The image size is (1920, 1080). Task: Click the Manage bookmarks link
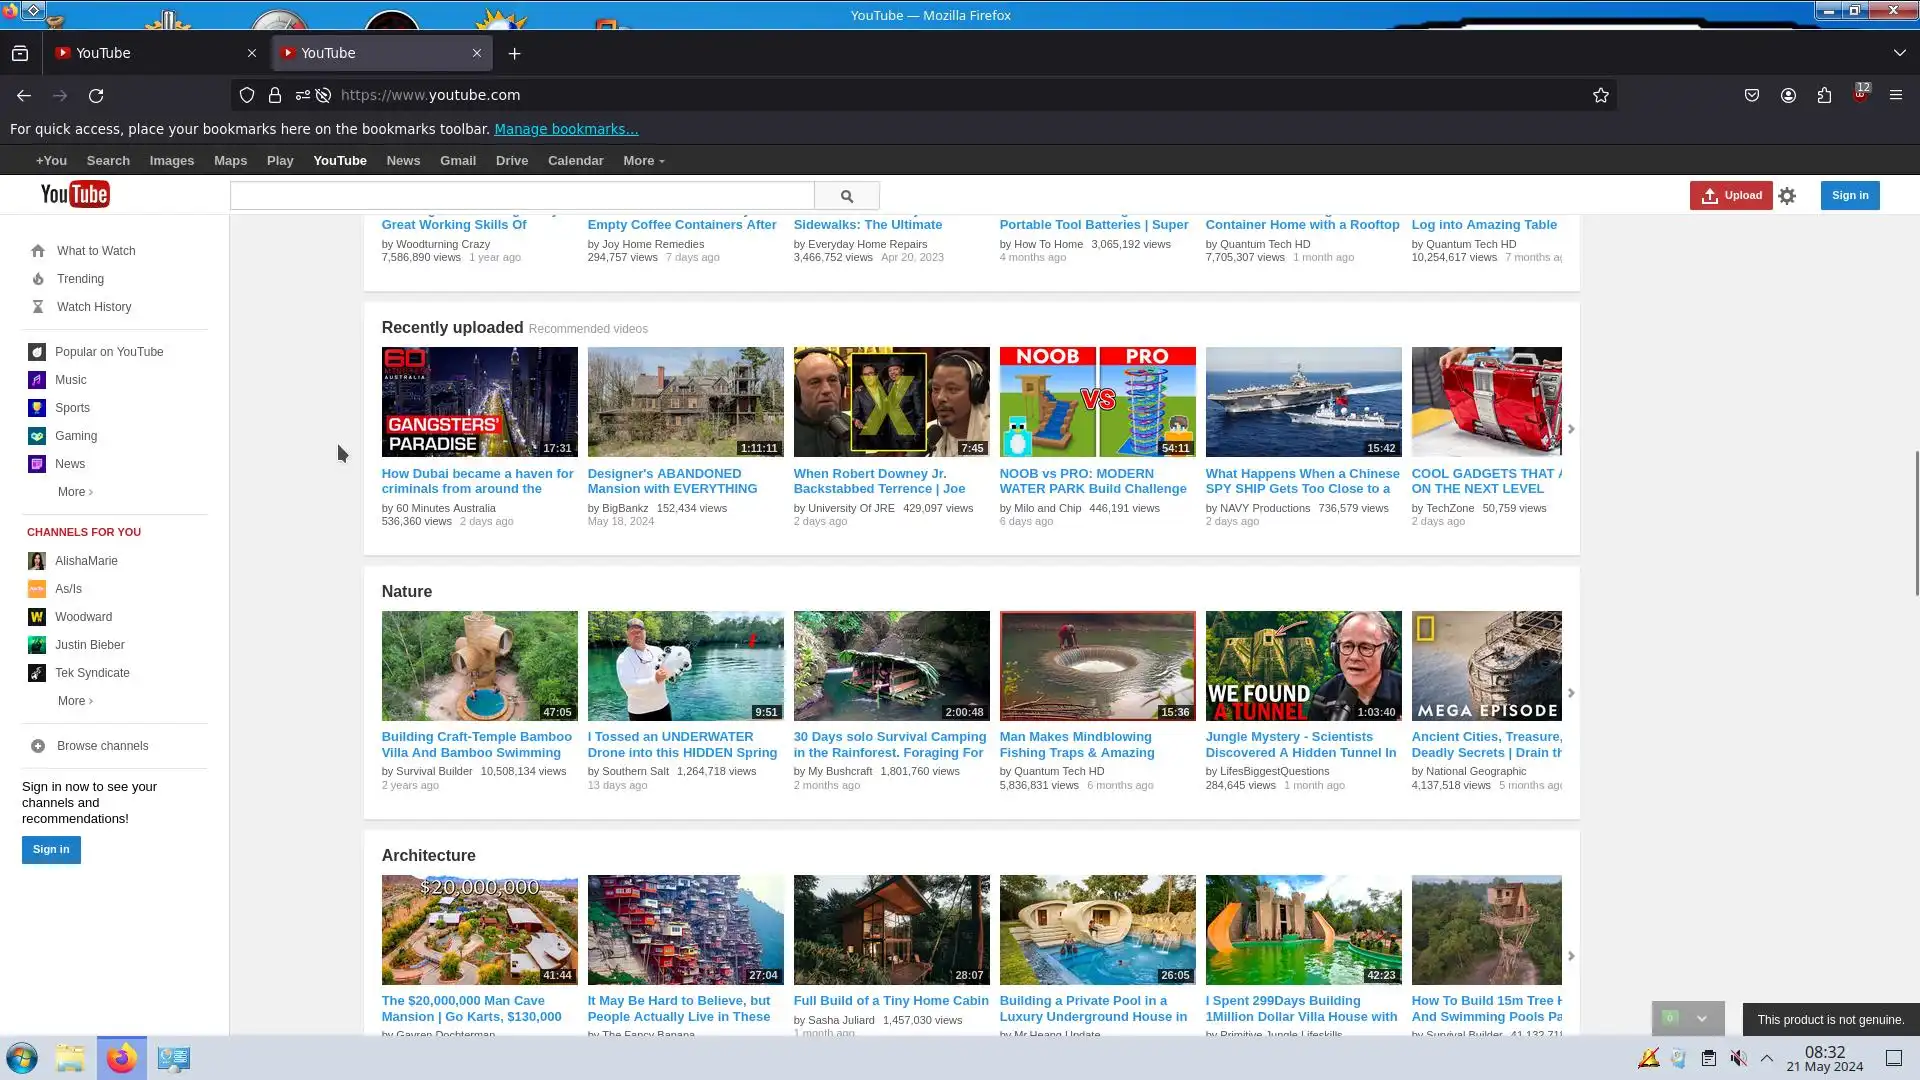click(565, 129)
